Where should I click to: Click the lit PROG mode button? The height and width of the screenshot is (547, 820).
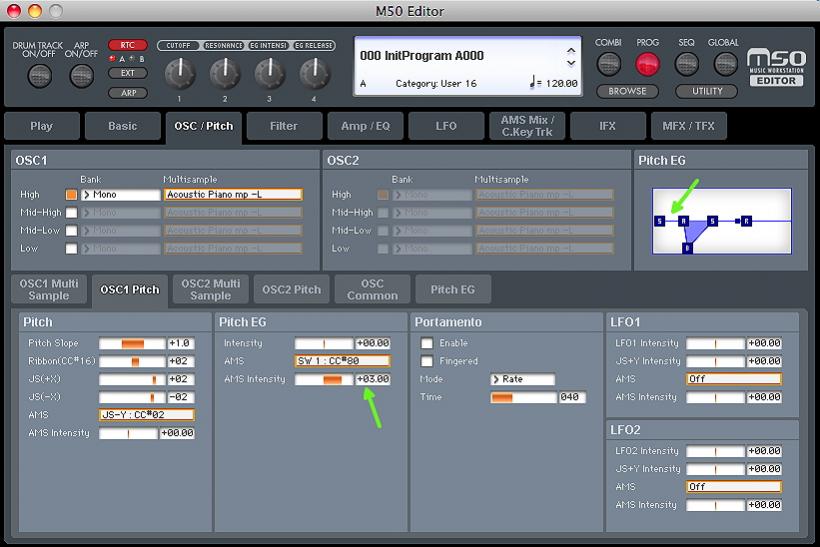pyautogui.click(x=647, y=64)
